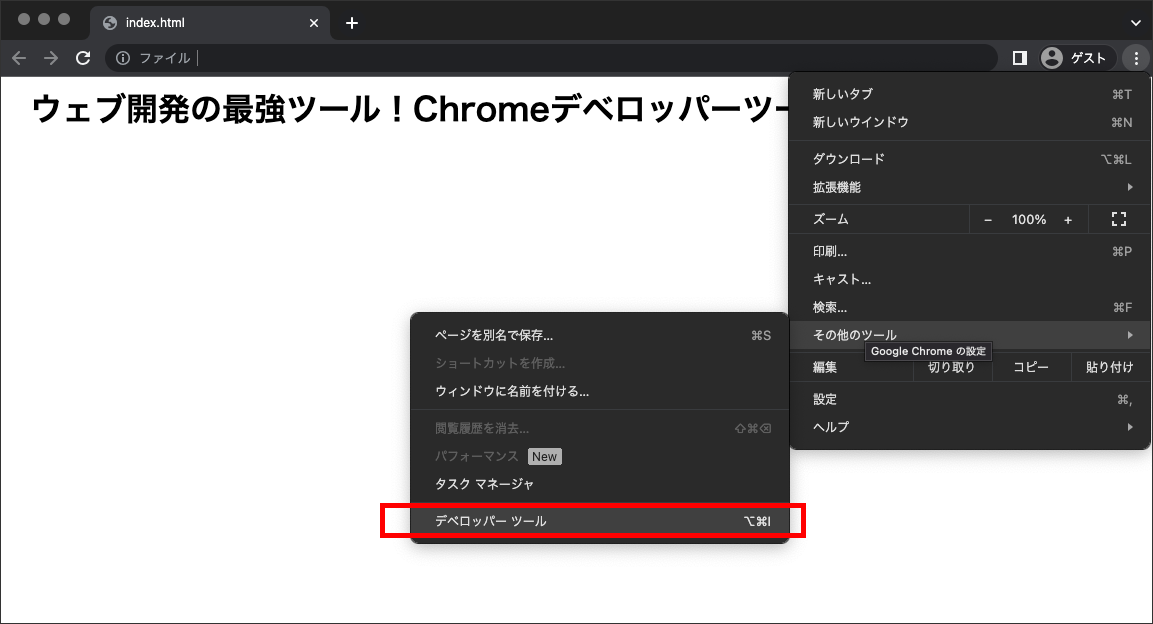Enter full screen via zoom row icon
The width and height of the screenshot is (1153, 624).
(x=1118, y=219)
